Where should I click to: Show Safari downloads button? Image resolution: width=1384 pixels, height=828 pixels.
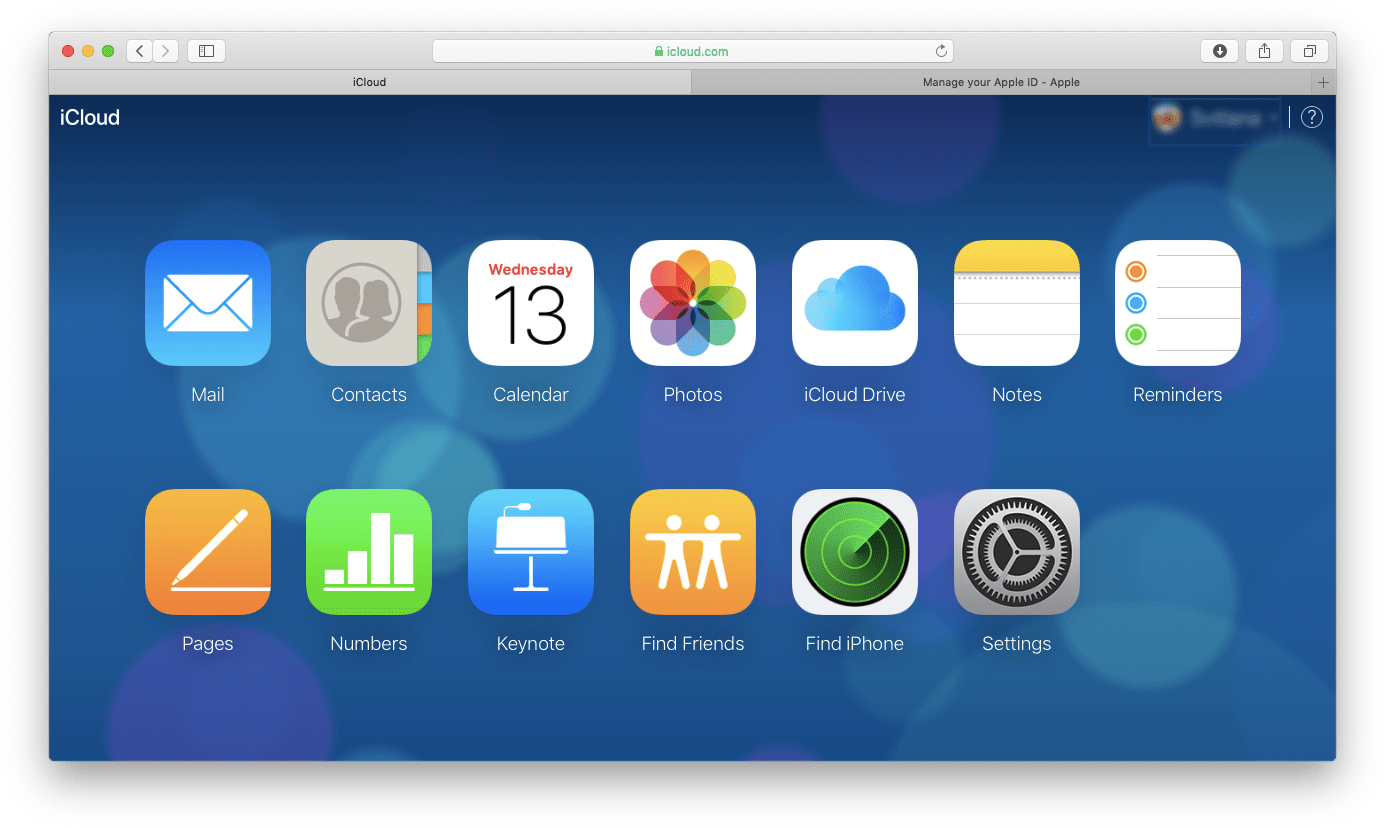[1220, 51]
